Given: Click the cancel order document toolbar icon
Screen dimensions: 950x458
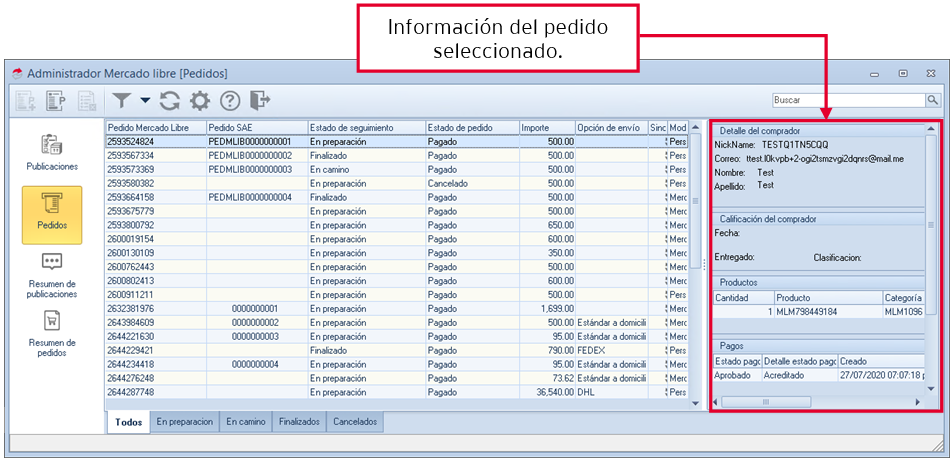Looking at the screenshot, I should coord(86,101).
